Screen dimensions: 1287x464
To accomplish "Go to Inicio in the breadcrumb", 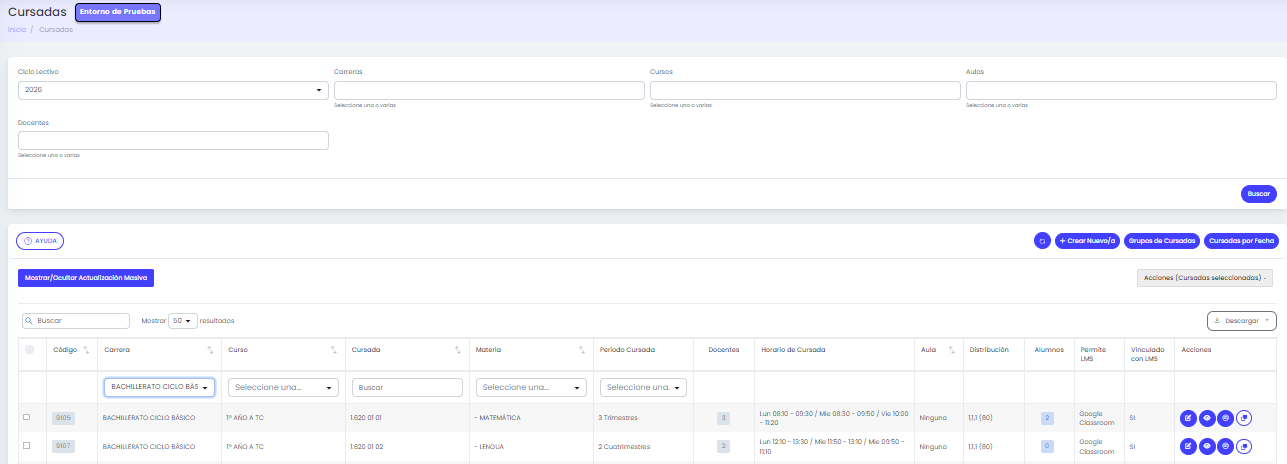I will coord(17,30).
